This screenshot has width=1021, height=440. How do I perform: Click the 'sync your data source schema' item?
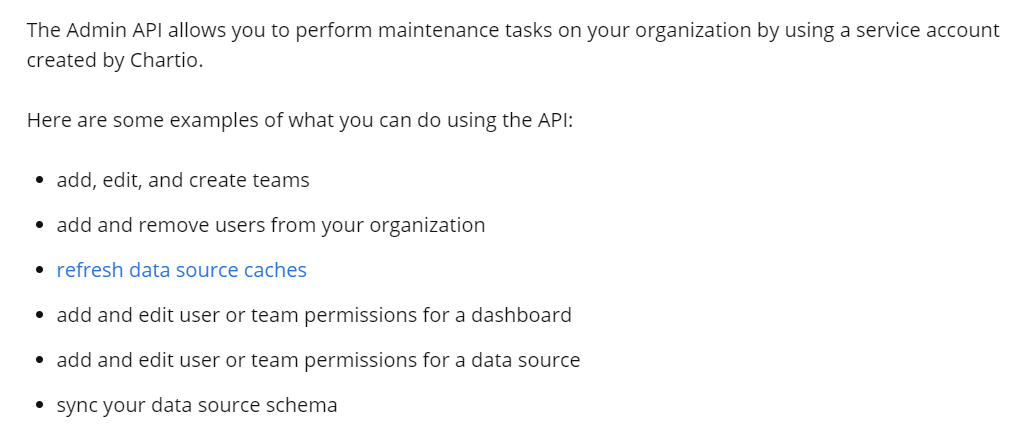pos(197,405)
